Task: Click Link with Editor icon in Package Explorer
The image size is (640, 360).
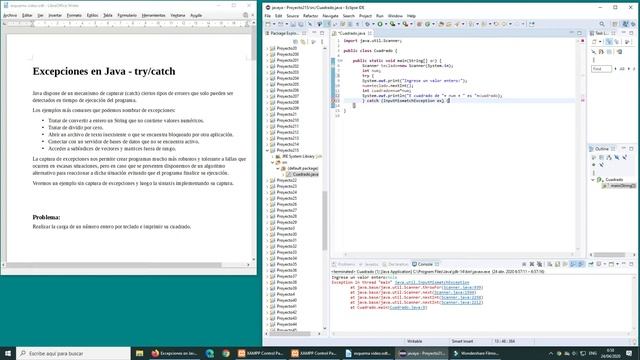Action: tap(303, 42)
